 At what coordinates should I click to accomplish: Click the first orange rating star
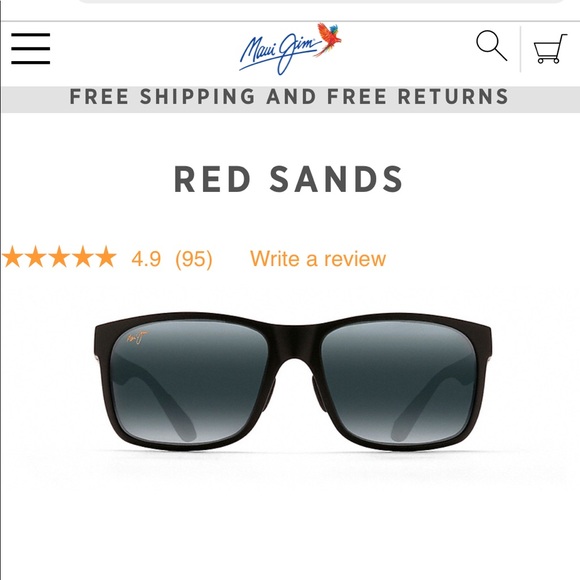tap(13, 257)
